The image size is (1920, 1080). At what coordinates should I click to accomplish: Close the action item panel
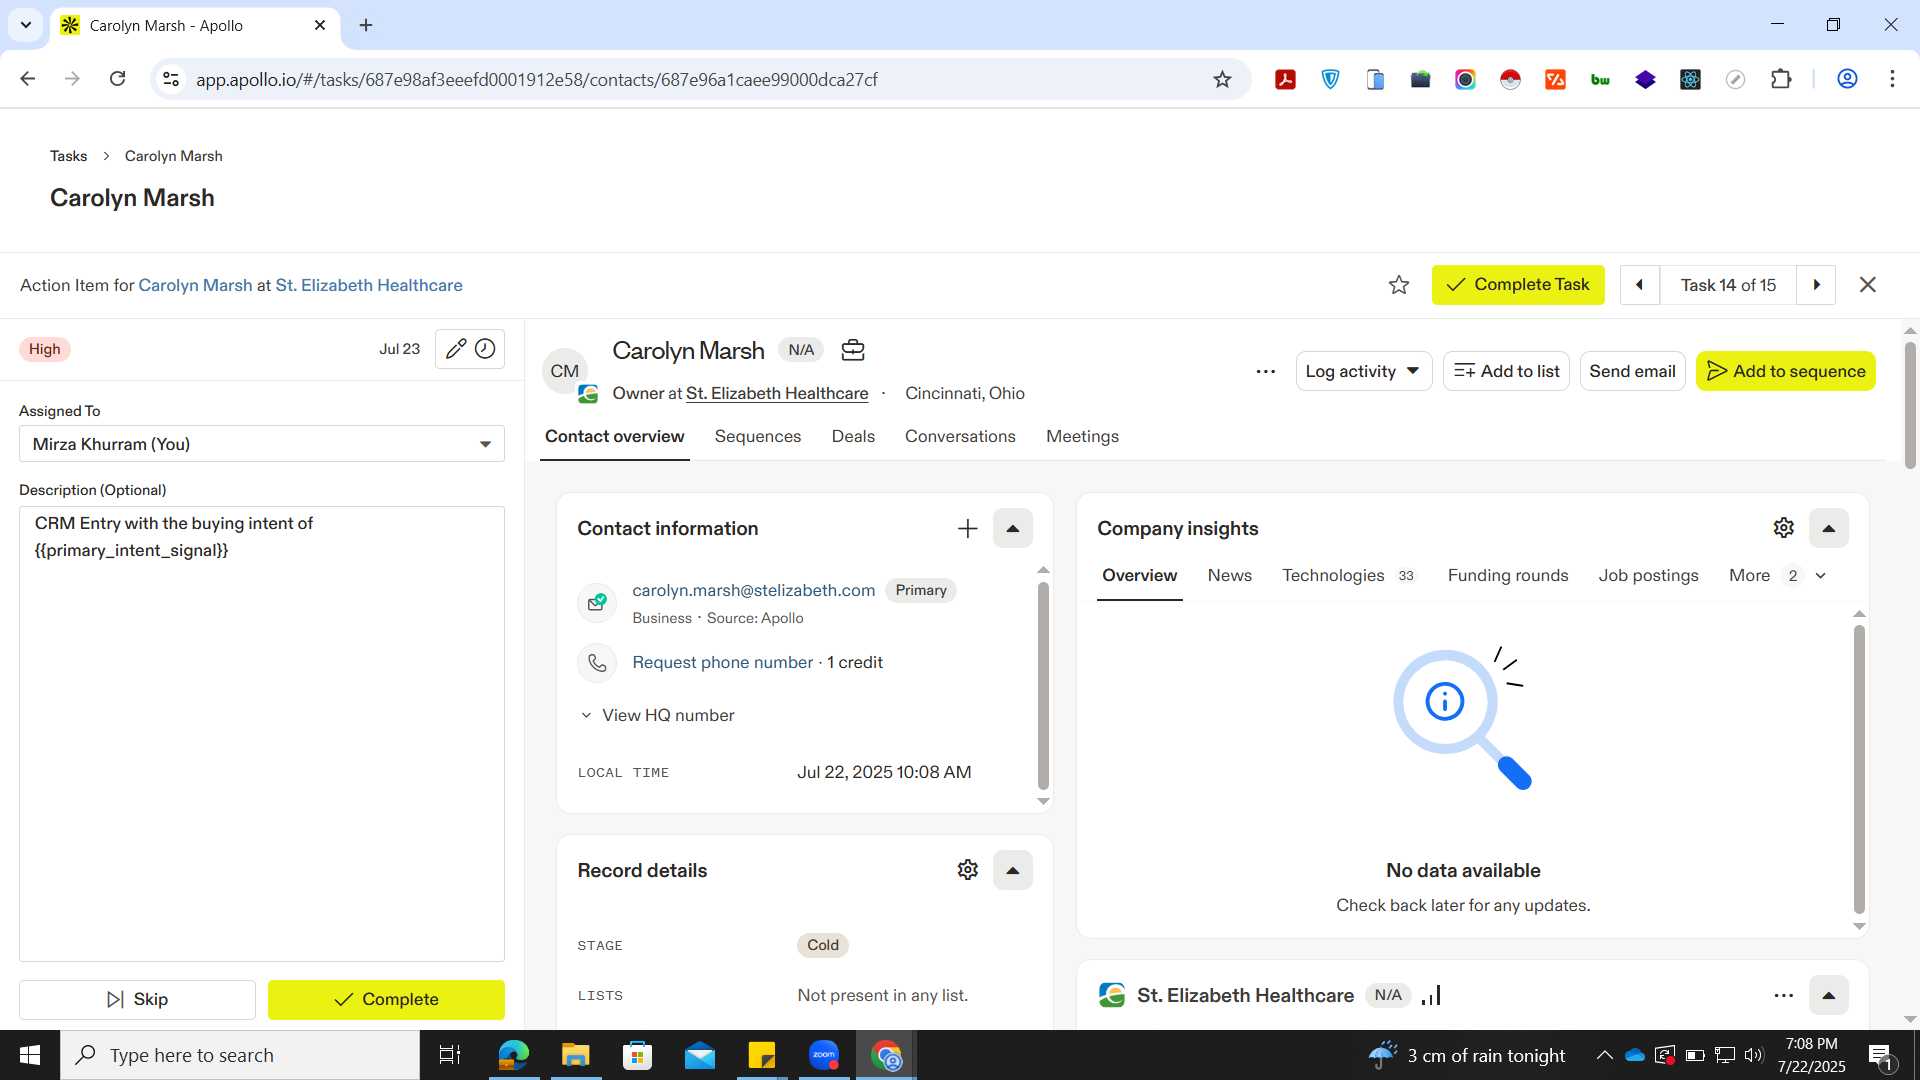[x=1867, y=285]
